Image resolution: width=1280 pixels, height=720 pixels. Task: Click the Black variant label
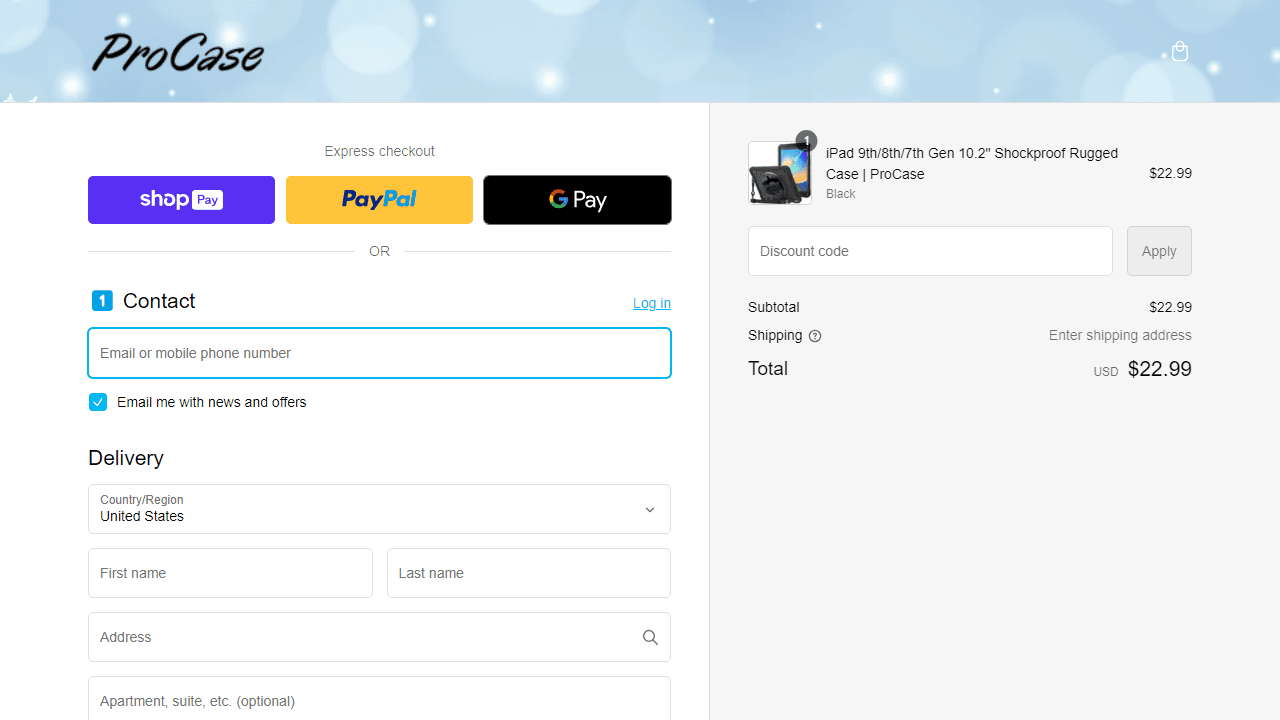841,194
